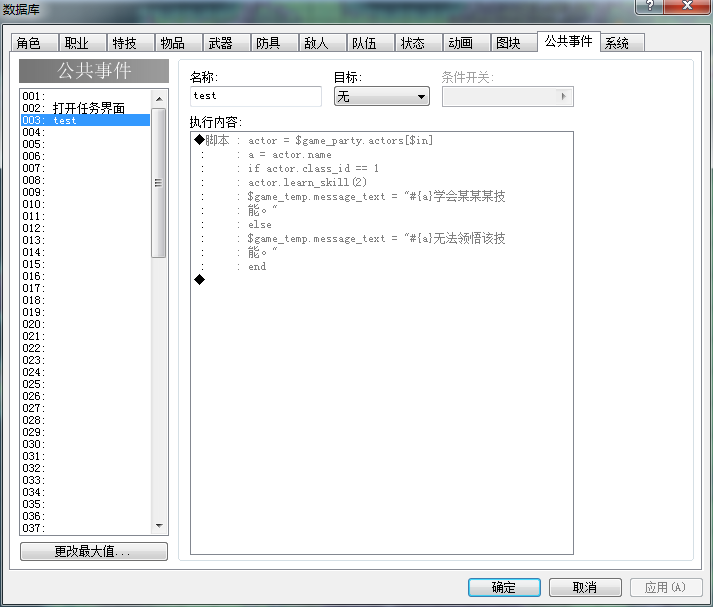The height and width of the screenshot is (607, 713).
Task: Select the 脚本 command line with $game_party.actors
Action: pyautogui.click(x=382, y=140)
